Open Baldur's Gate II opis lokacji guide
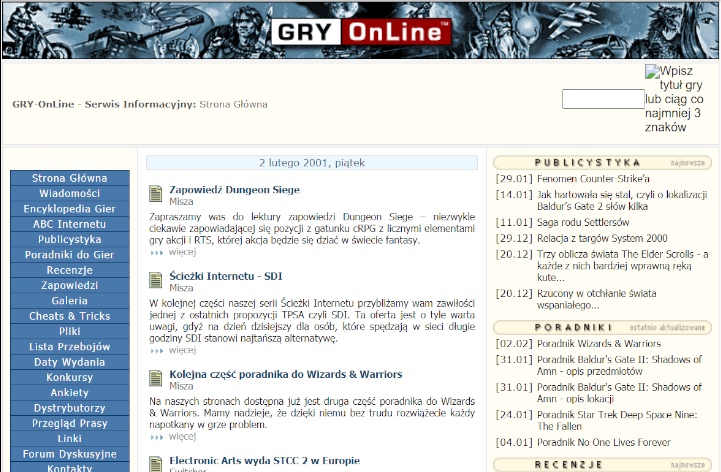The image size is (721, 472). click(x=619, y=392)
